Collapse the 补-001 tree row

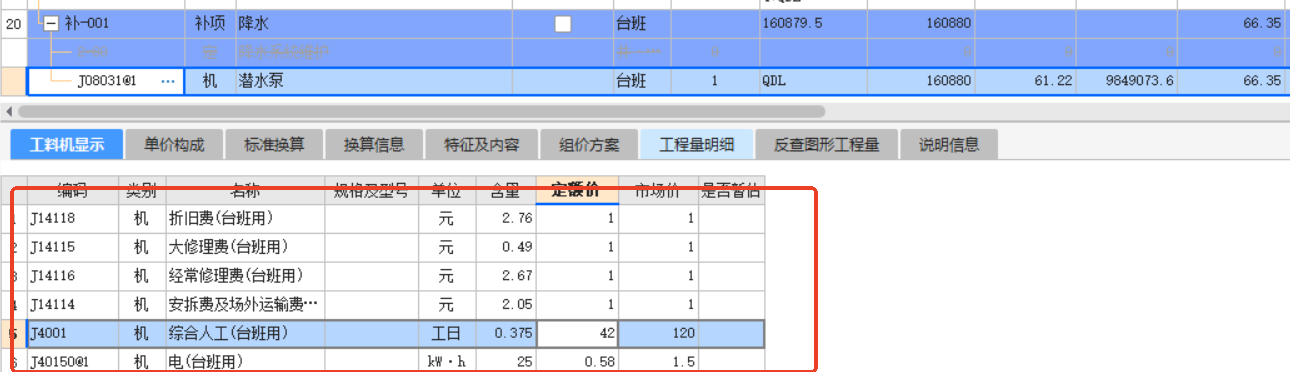coord(51,23)
